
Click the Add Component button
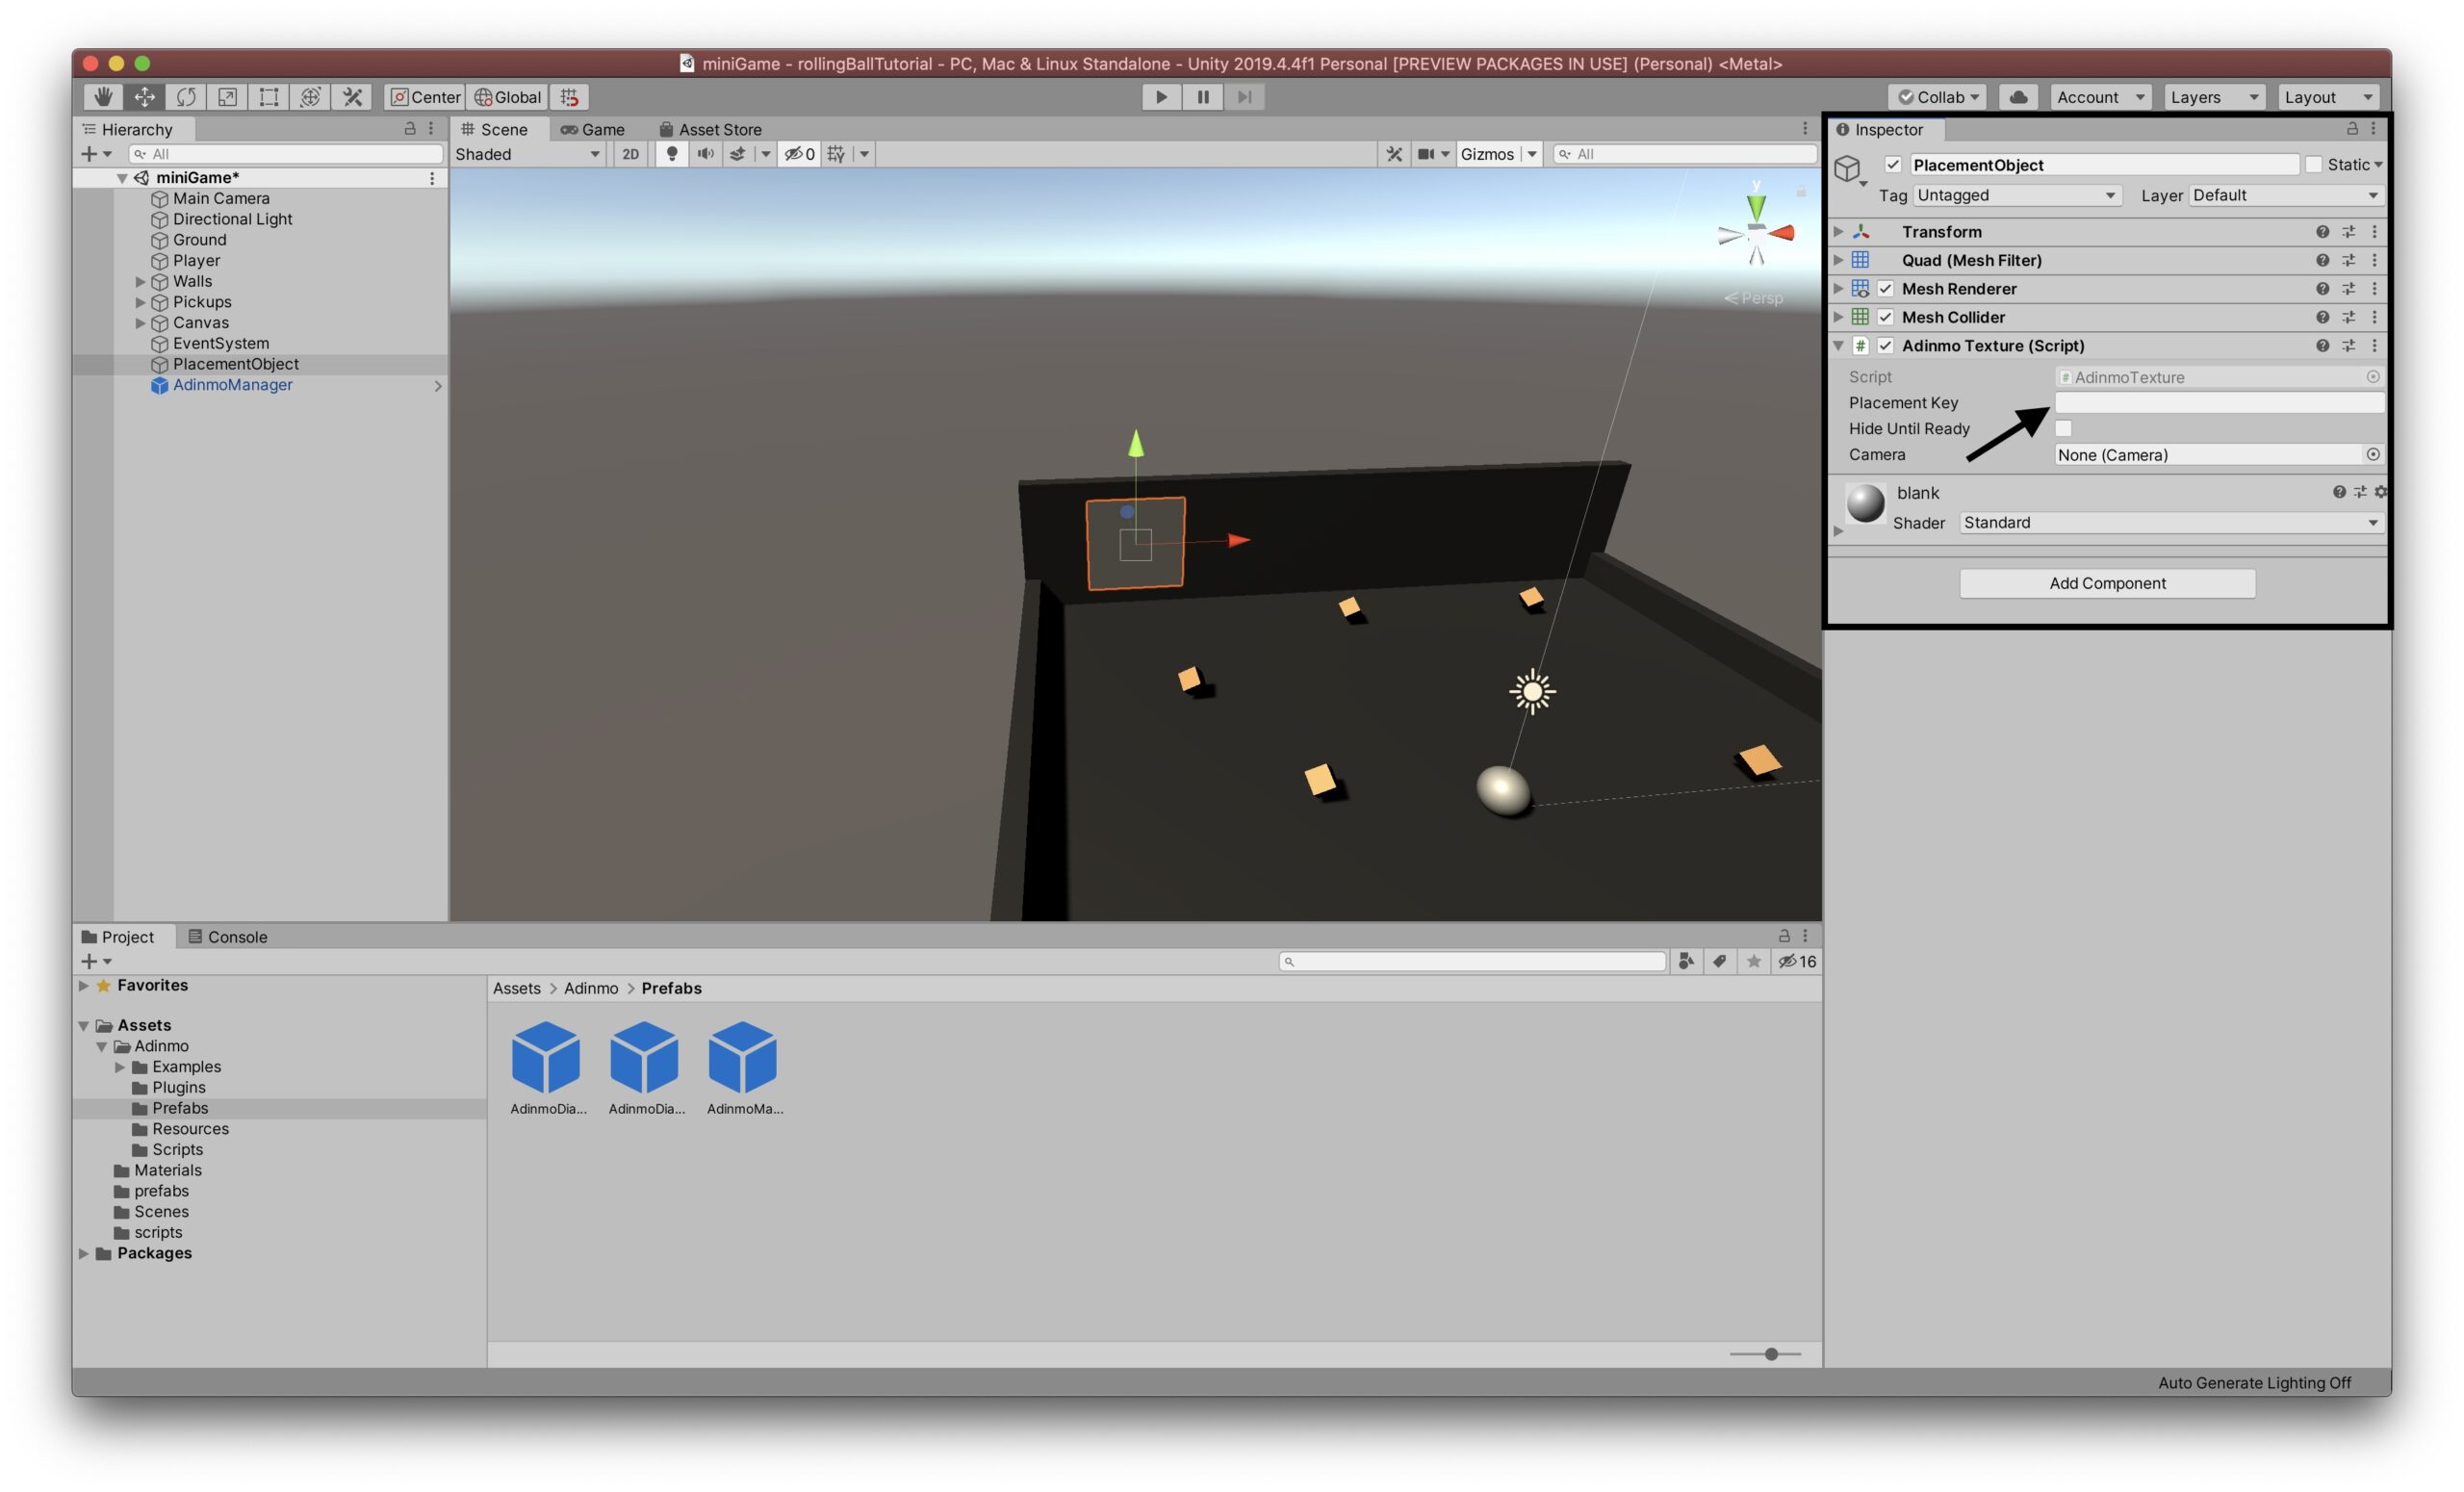pyautogui.click(x=2107, y=584)
